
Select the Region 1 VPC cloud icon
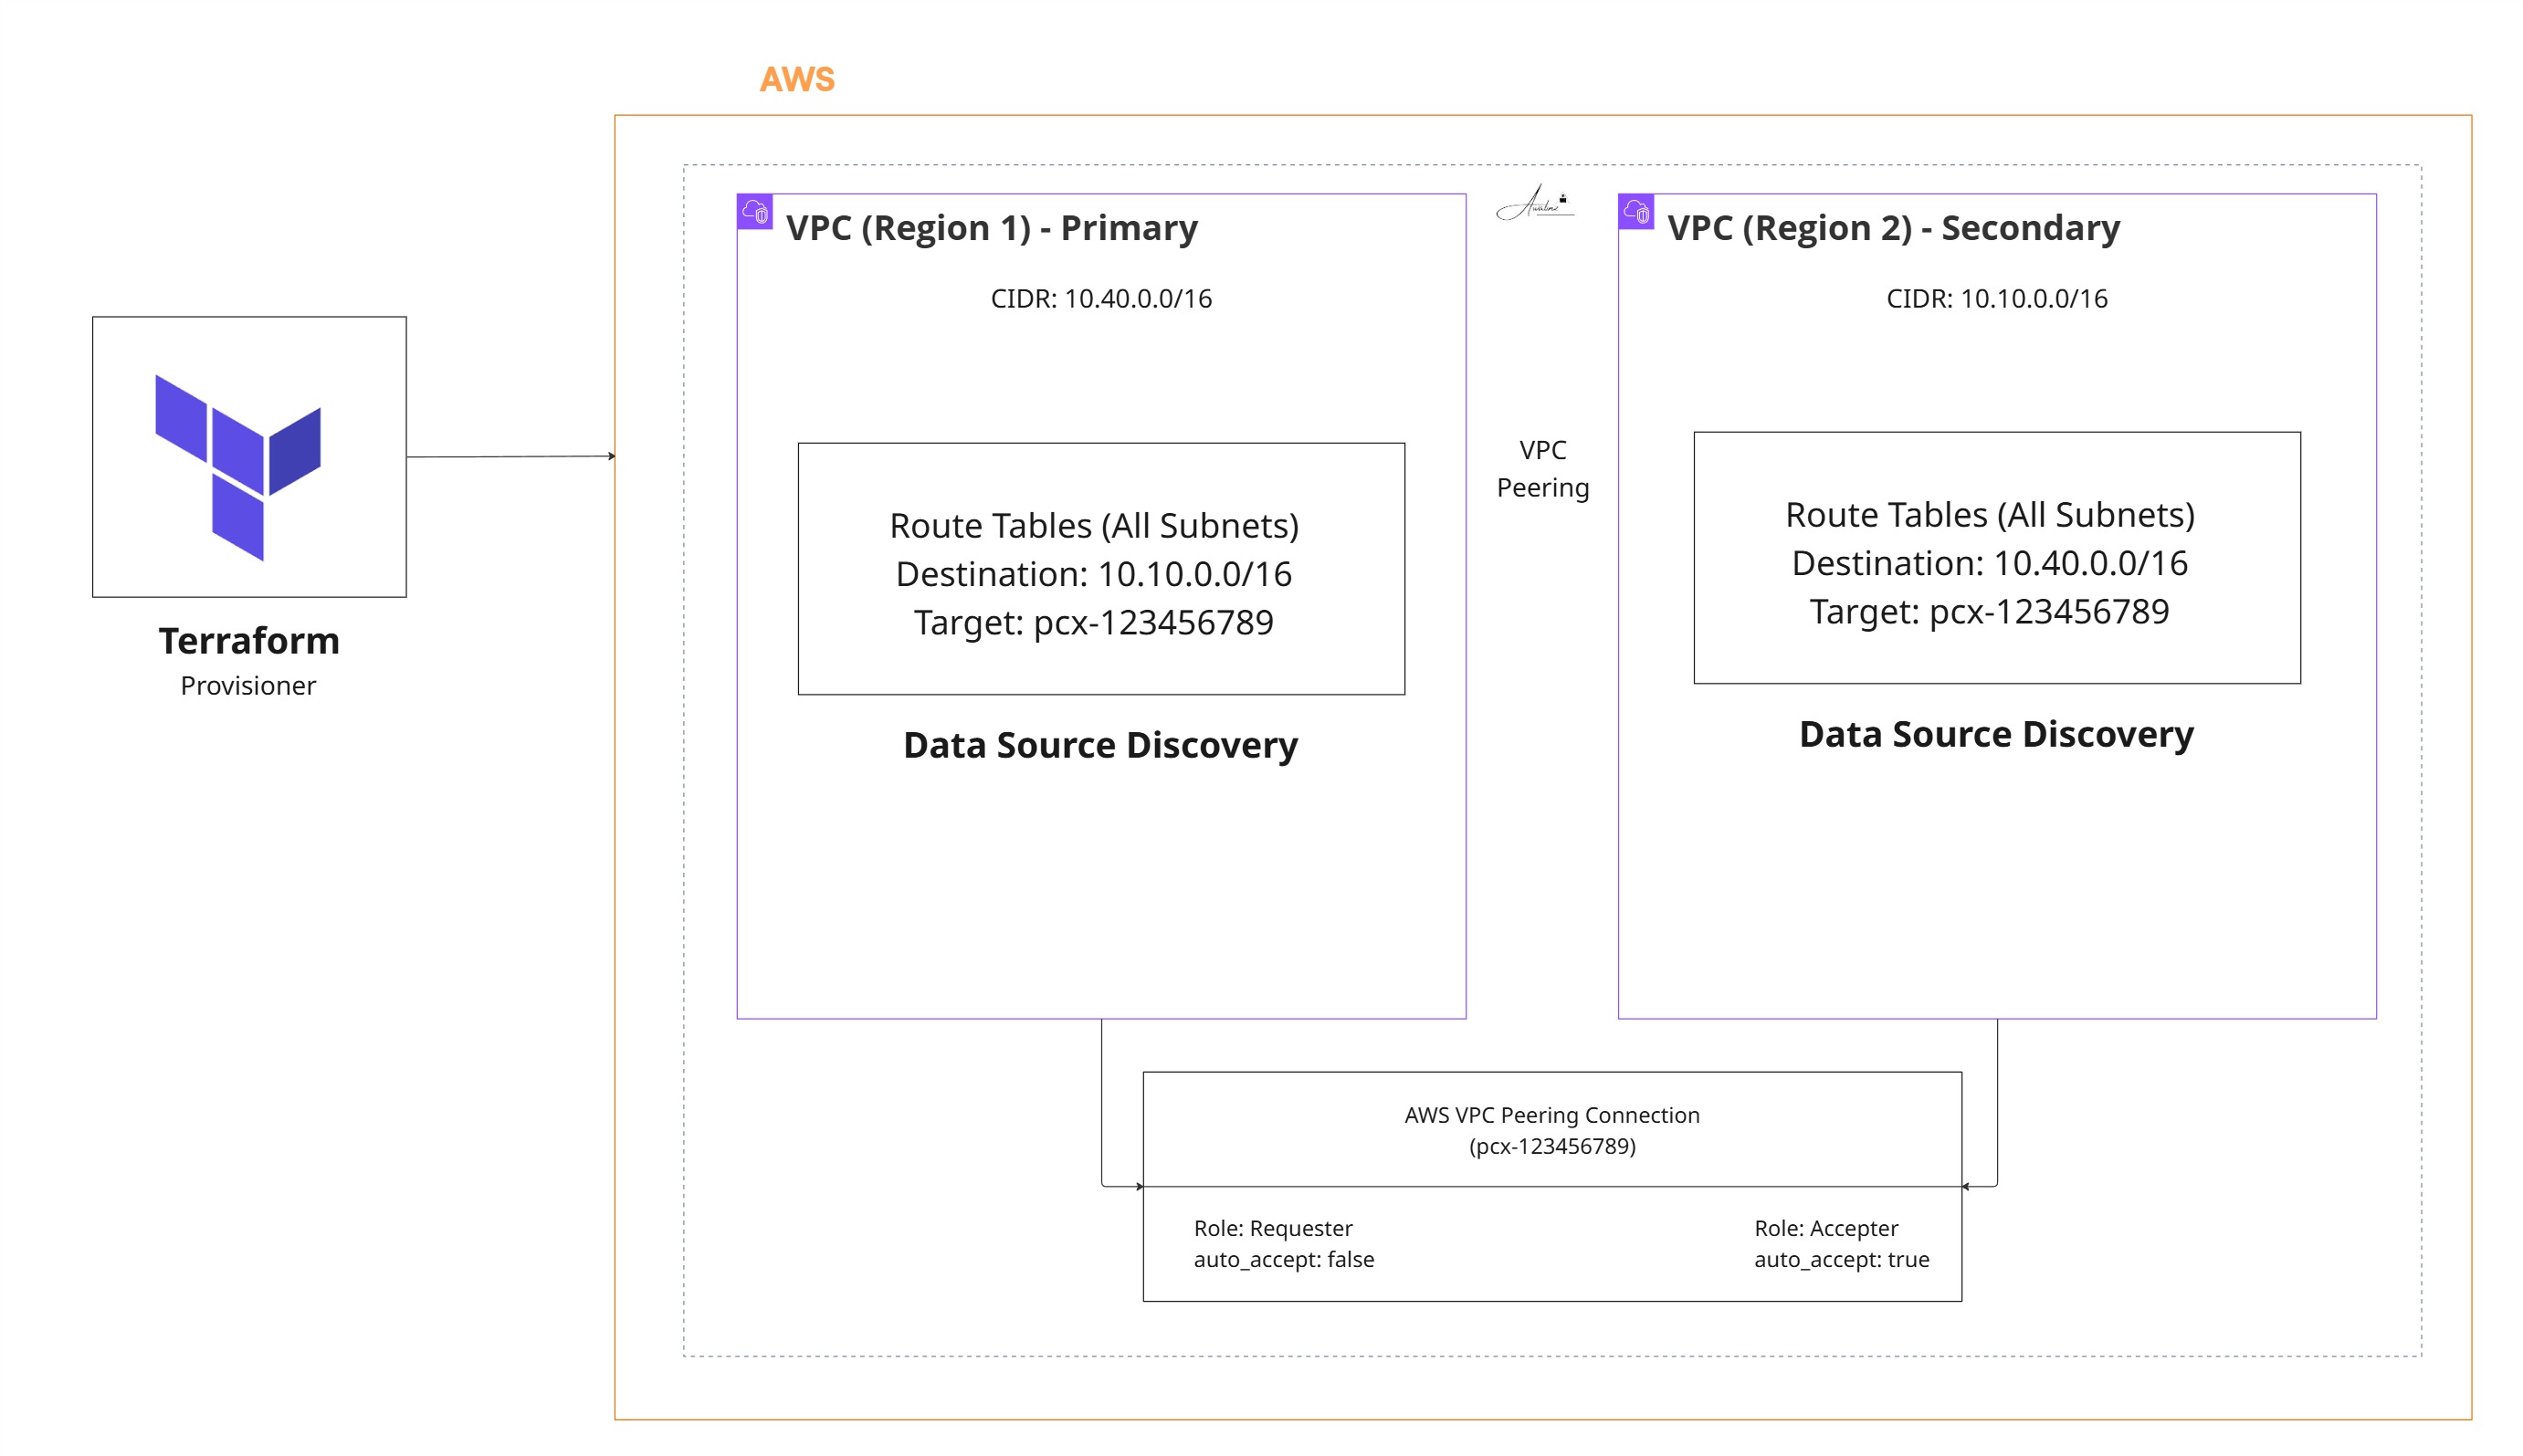[x=755, y=212]
